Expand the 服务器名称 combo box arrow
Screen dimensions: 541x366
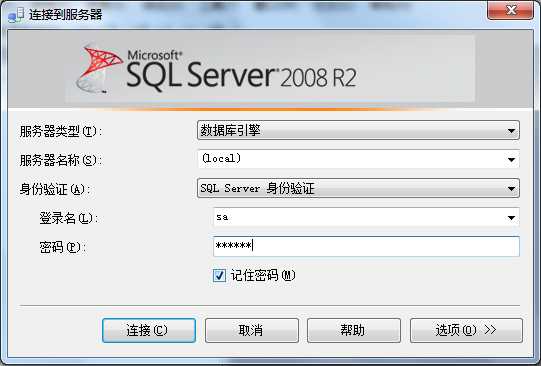tap(511, 159)
